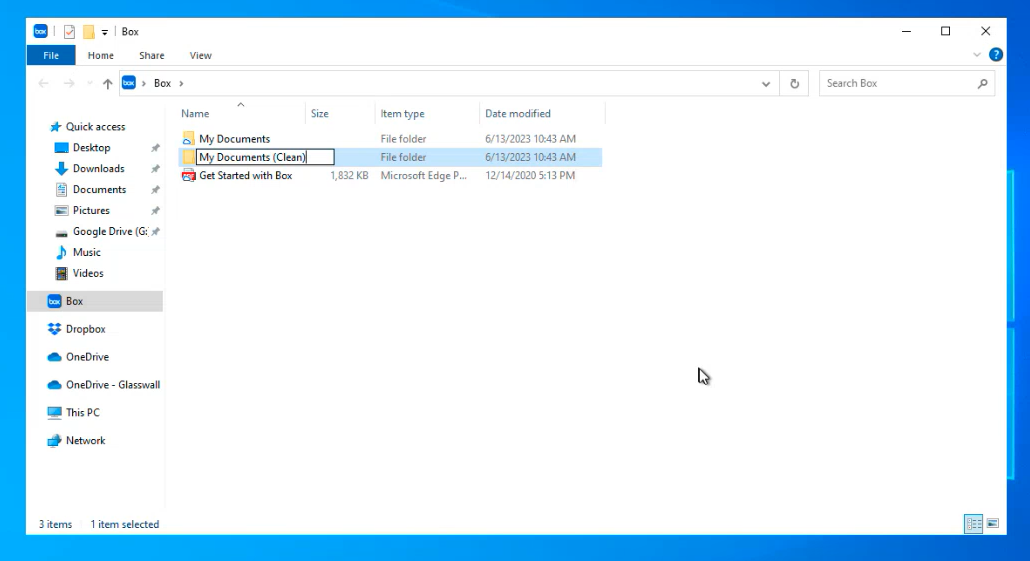Viewport: 1030px width, 561px height.
Task: Open the Help question mark icon
Action: (x=995, y=55)
